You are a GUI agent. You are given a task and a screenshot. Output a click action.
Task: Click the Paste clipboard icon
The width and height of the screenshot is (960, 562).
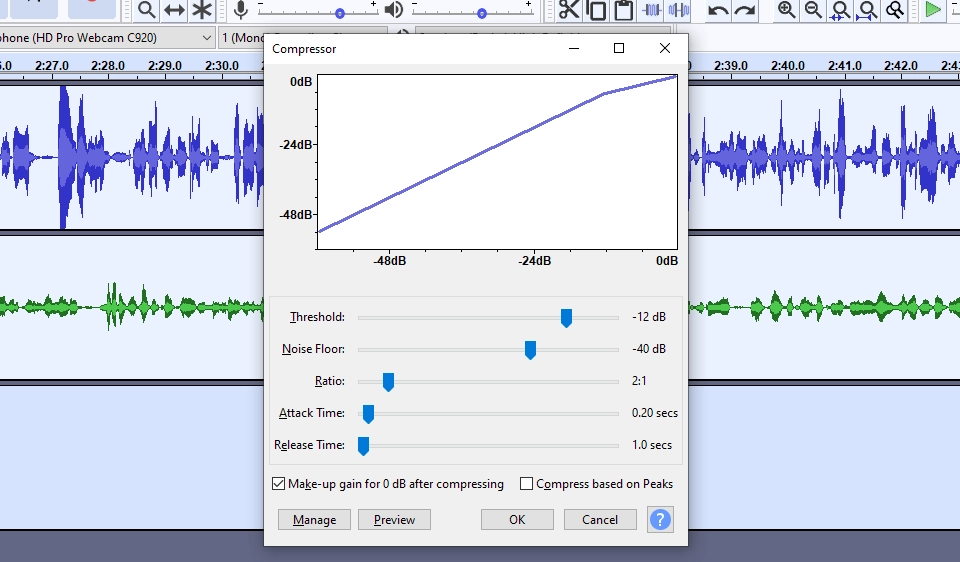[624, 10]
